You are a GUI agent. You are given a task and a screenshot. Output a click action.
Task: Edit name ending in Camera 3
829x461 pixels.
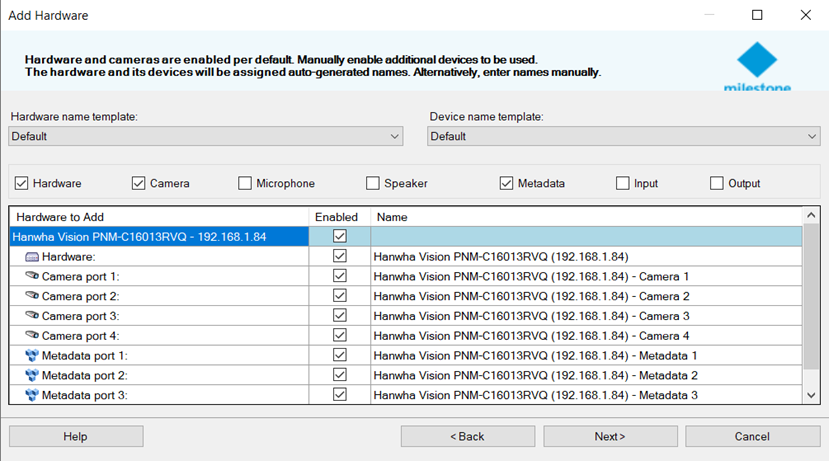pyautogui.click(x=586, y=316)
